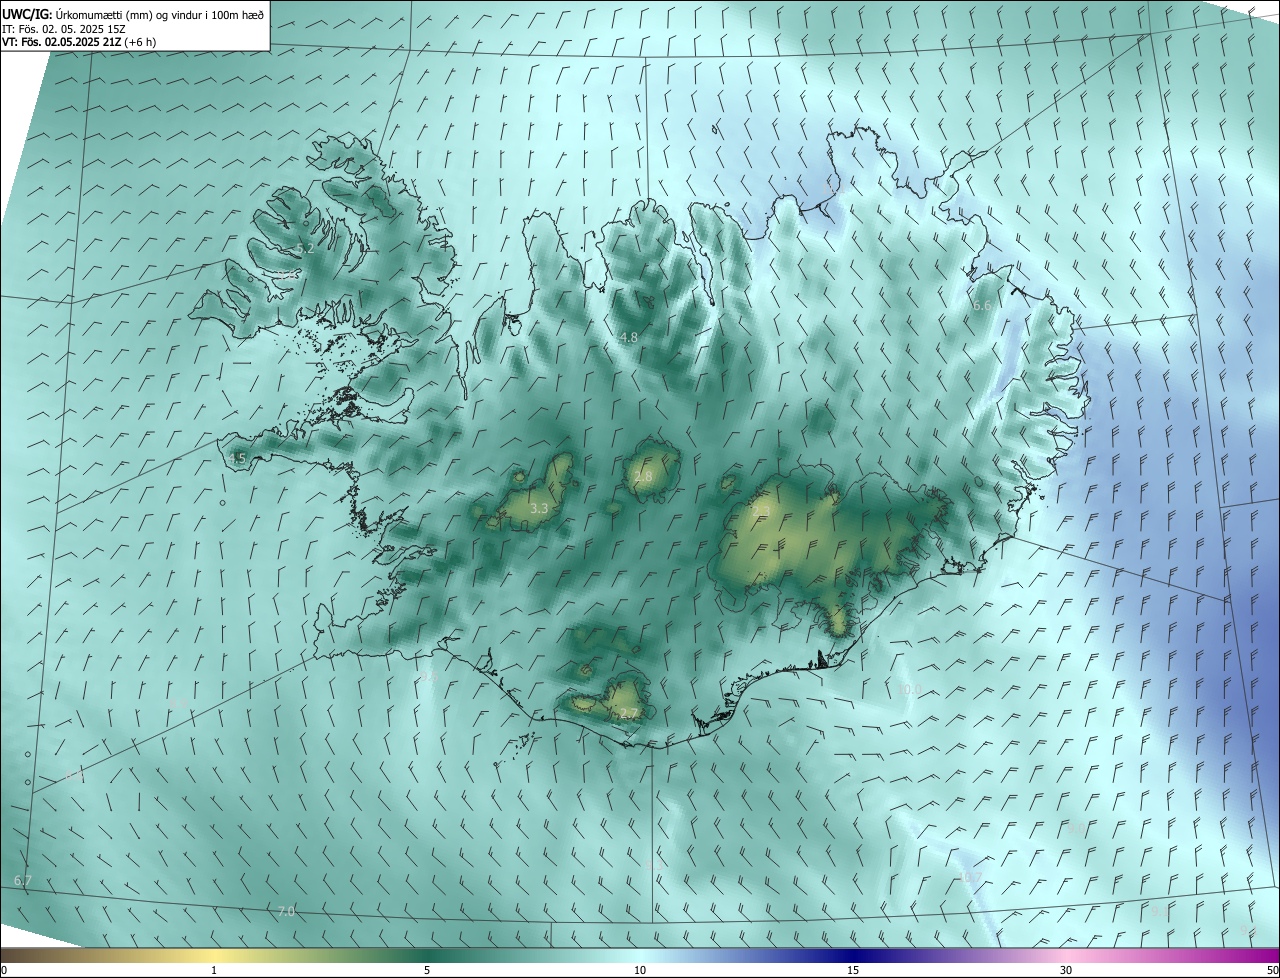Click the 6.6 value on the northeast coast

(981, 306)
